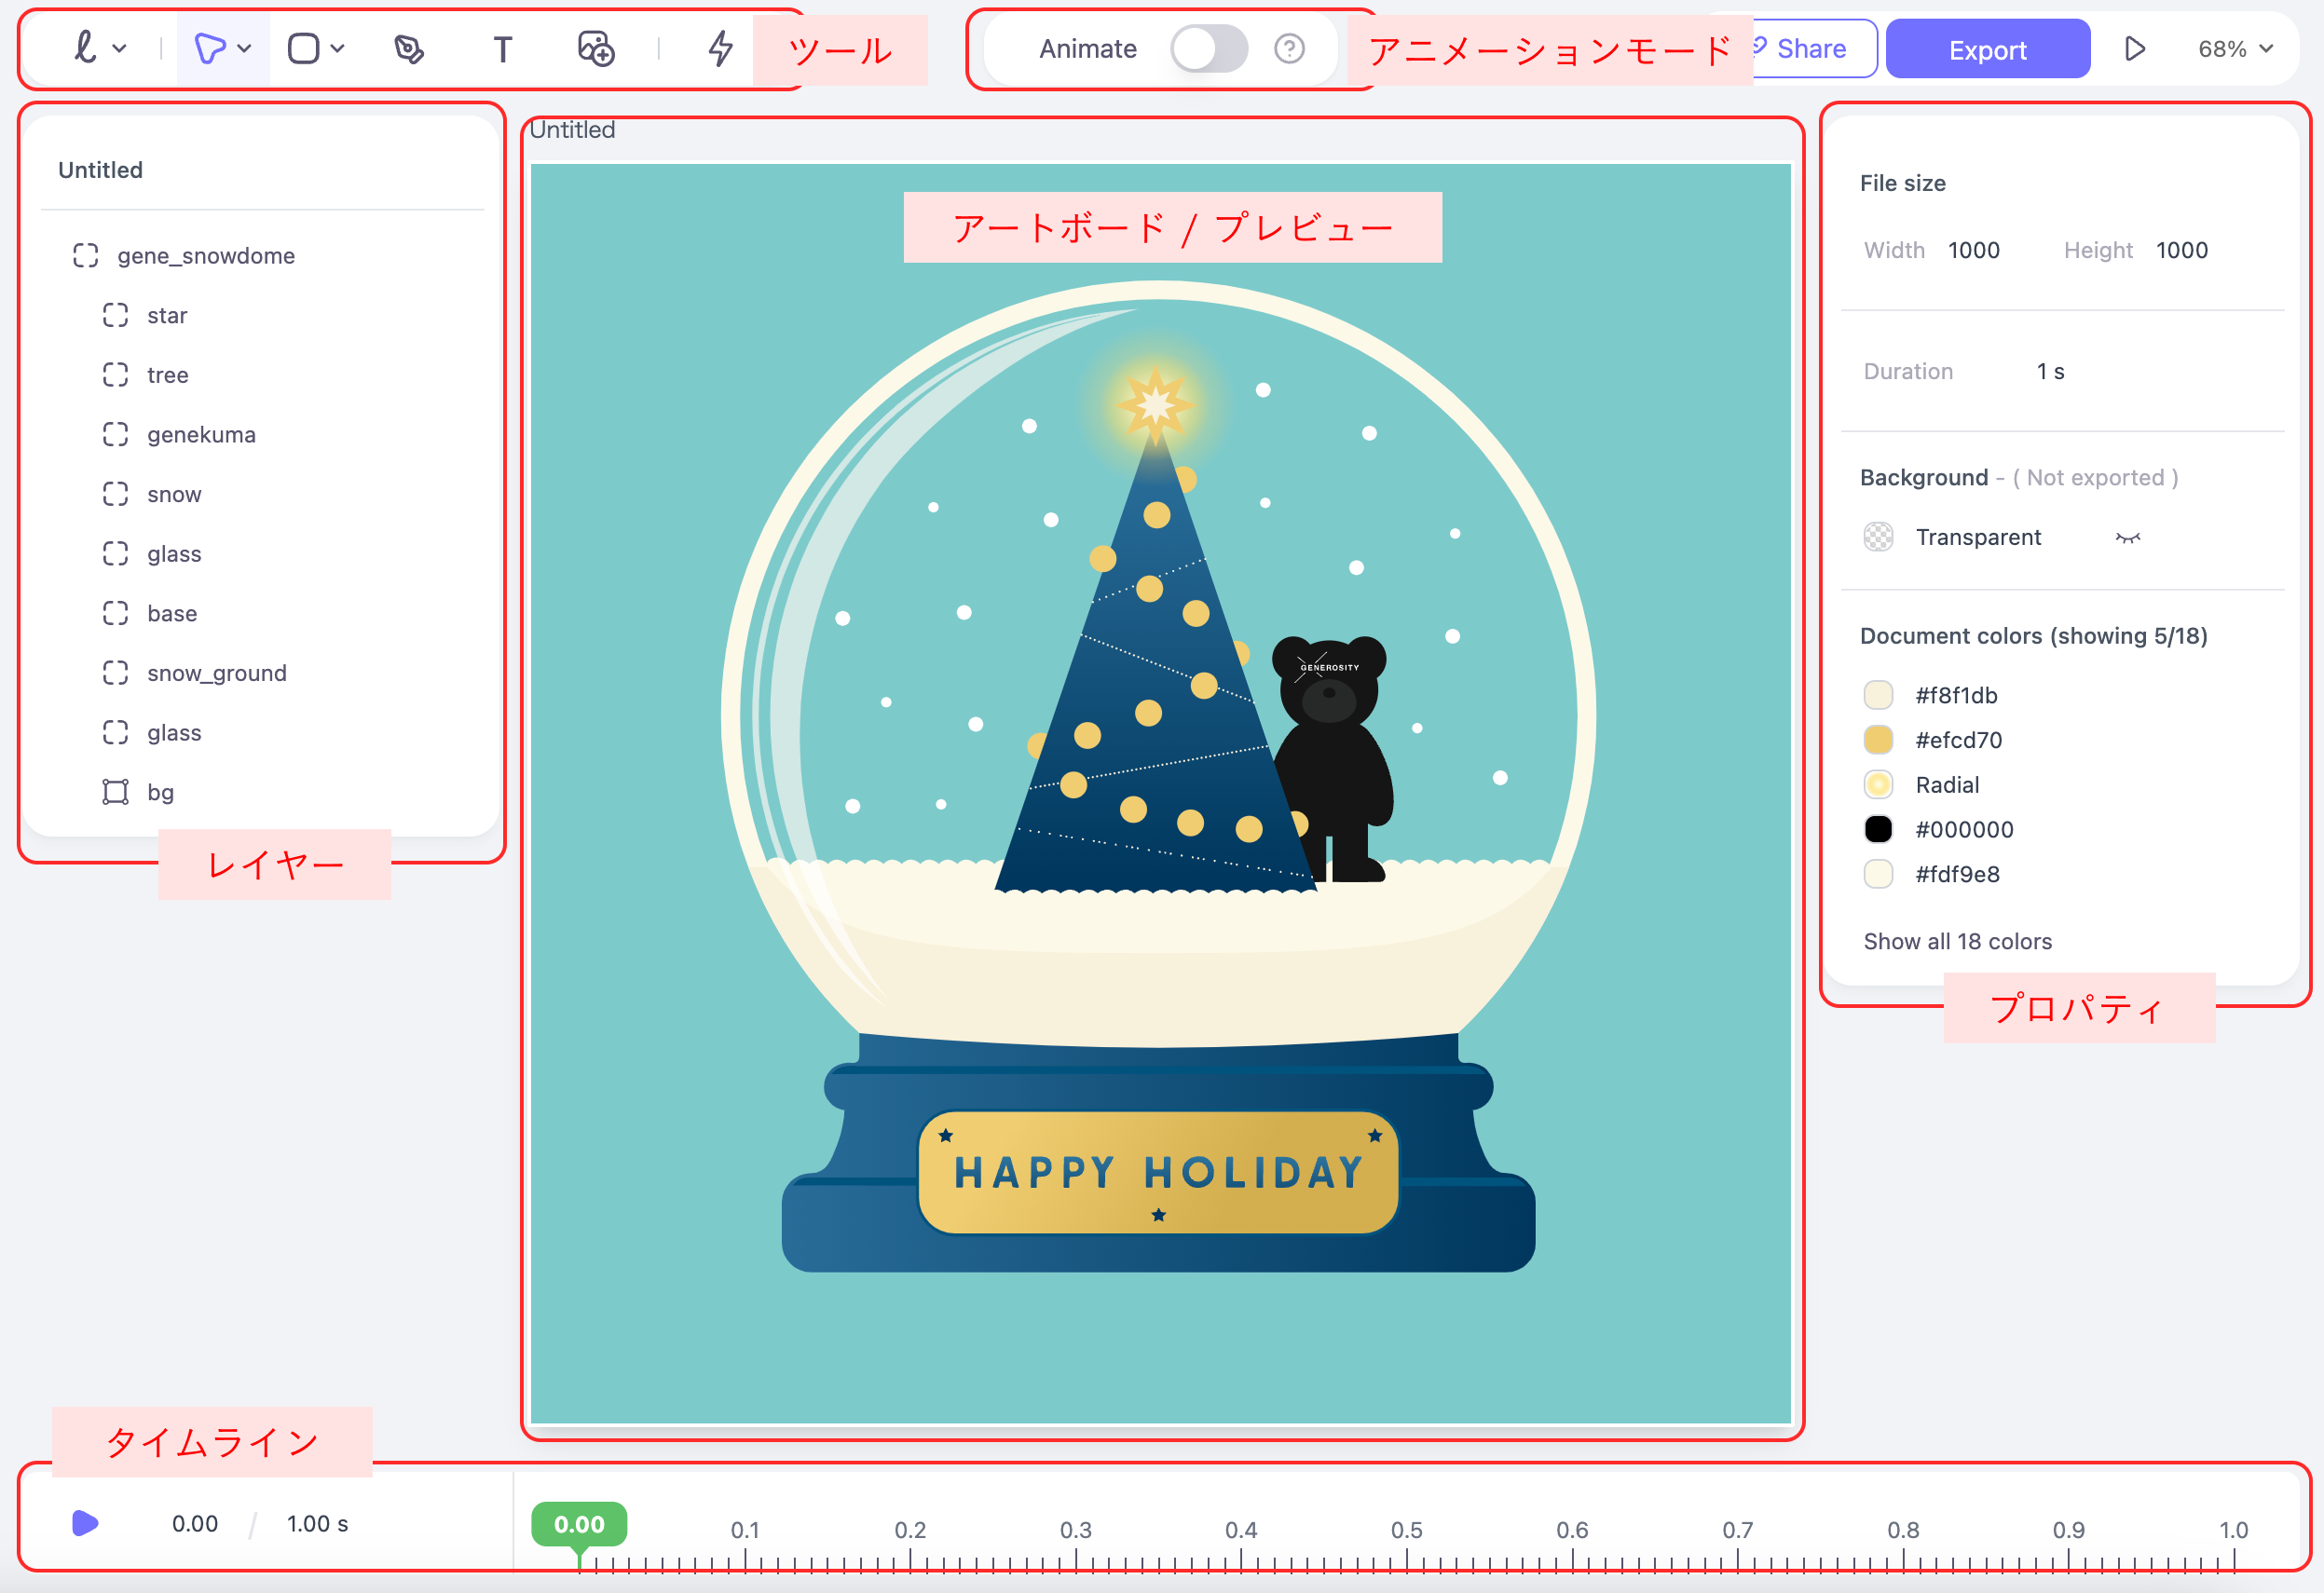Click the Width value field
Image resolution: width=2324 pixels, height=1593 pixels.
1973,250
